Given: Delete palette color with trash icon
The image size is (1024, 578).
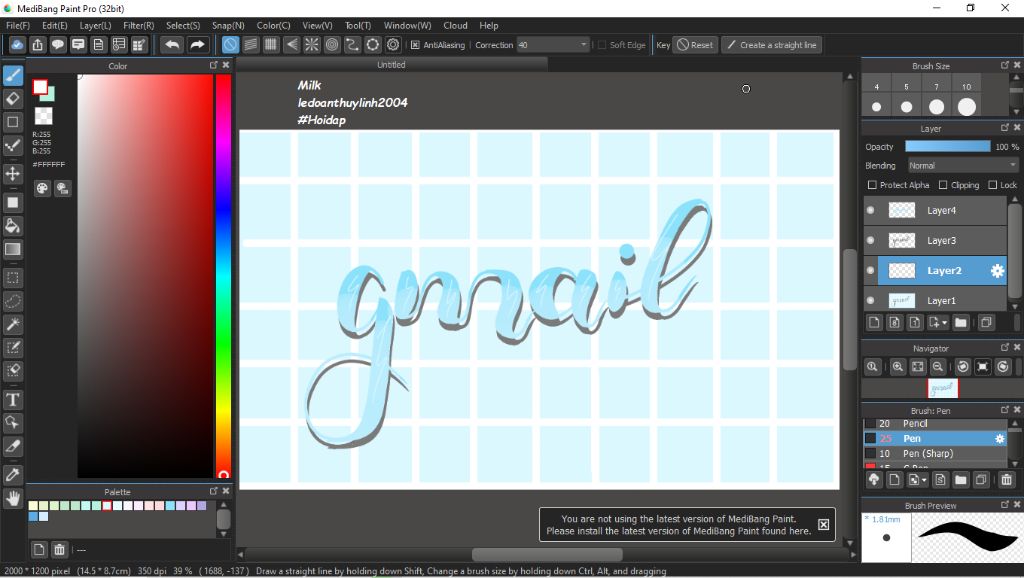Looking at the screenshot, I should [x=59, y=549].
